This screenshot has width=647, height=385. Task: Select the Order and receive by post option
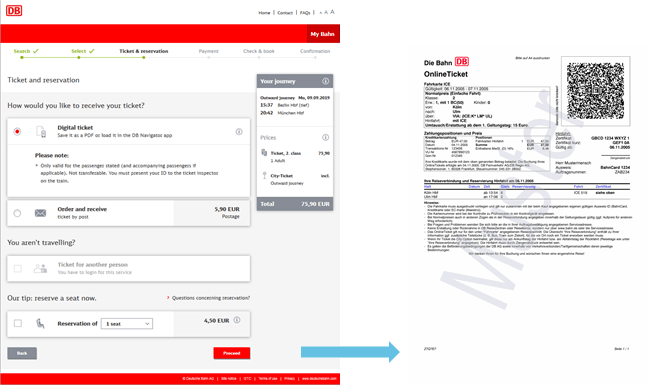pos(17,213)
